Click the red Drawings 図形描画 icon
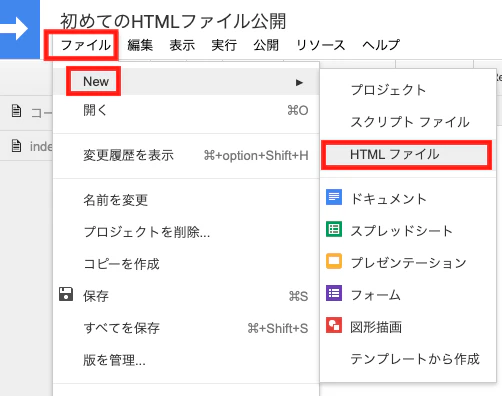 pyautogui.click(x=334, y=325)
